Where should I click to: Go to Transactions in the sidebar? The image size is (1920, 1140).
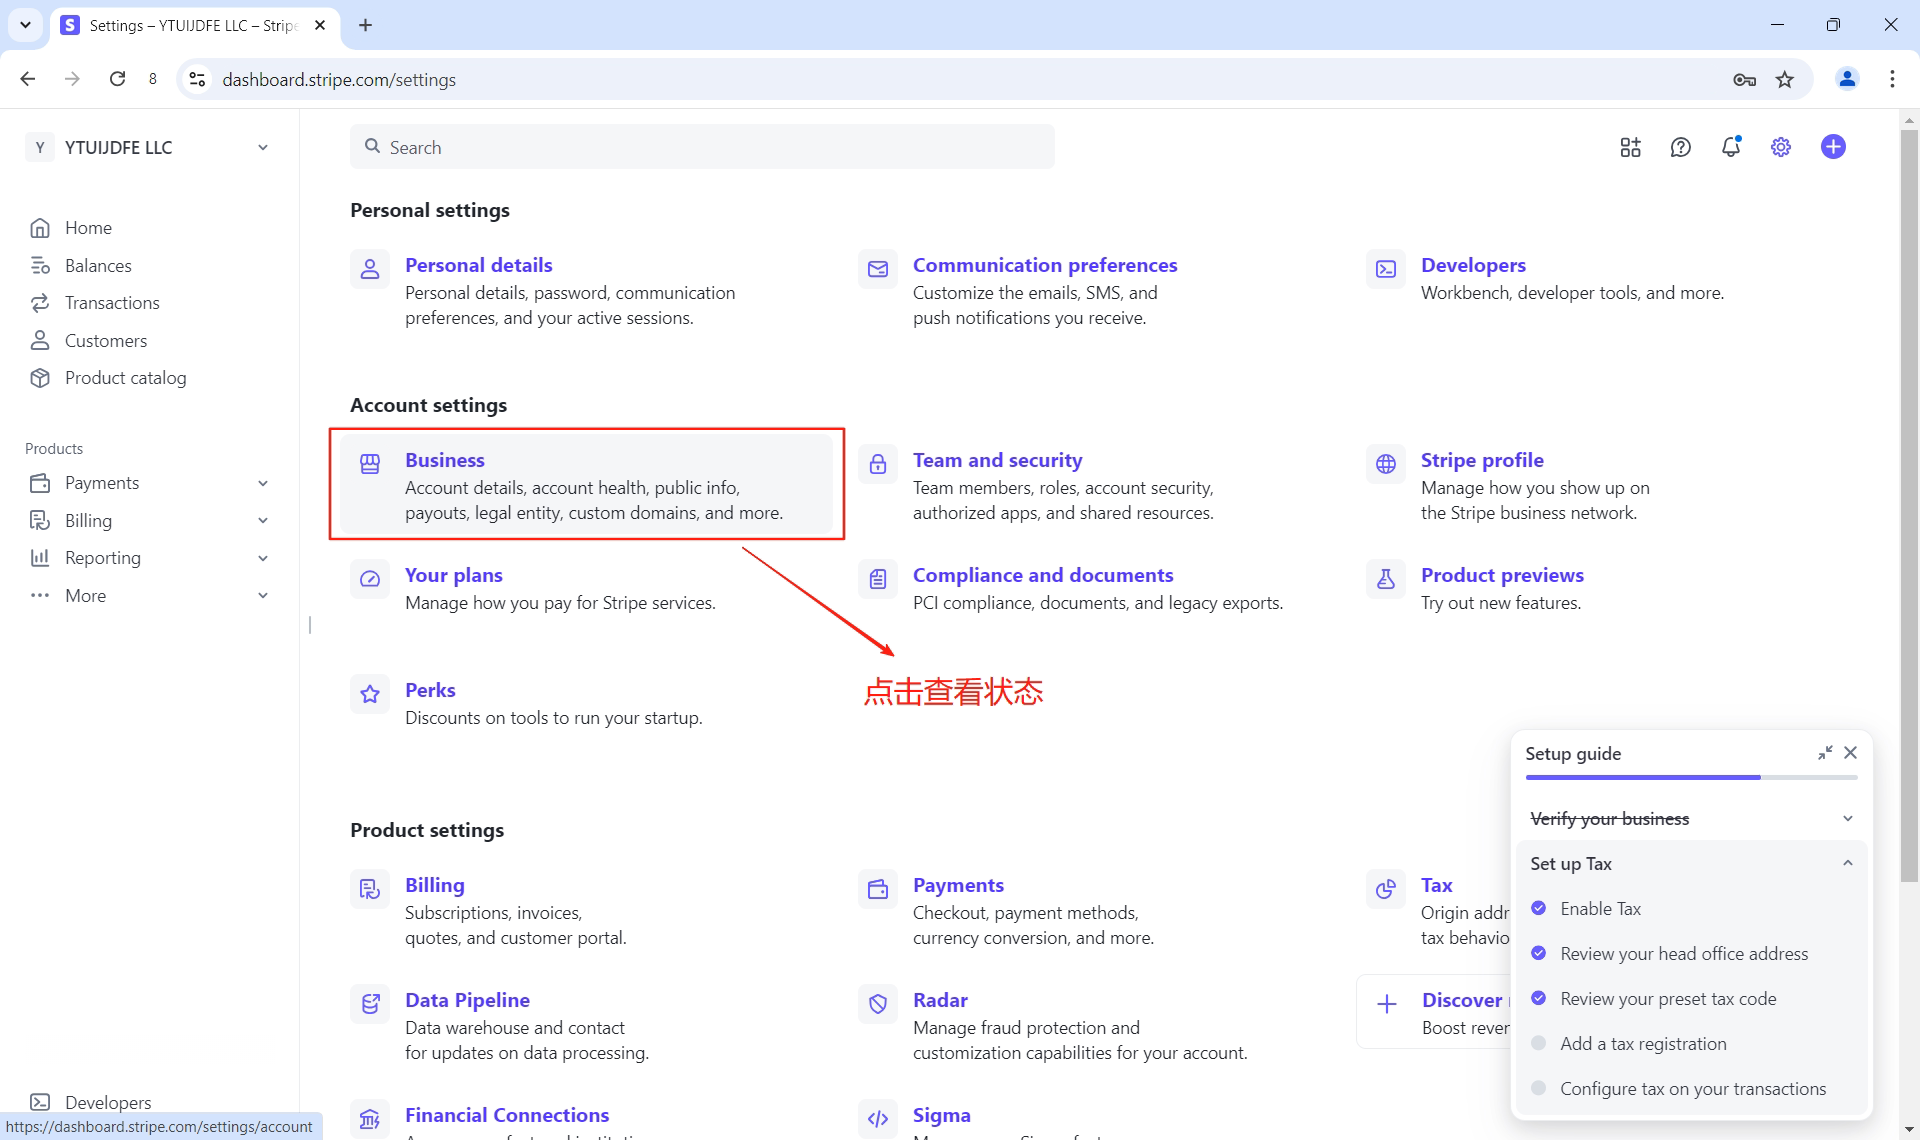[x=112, y=303]
